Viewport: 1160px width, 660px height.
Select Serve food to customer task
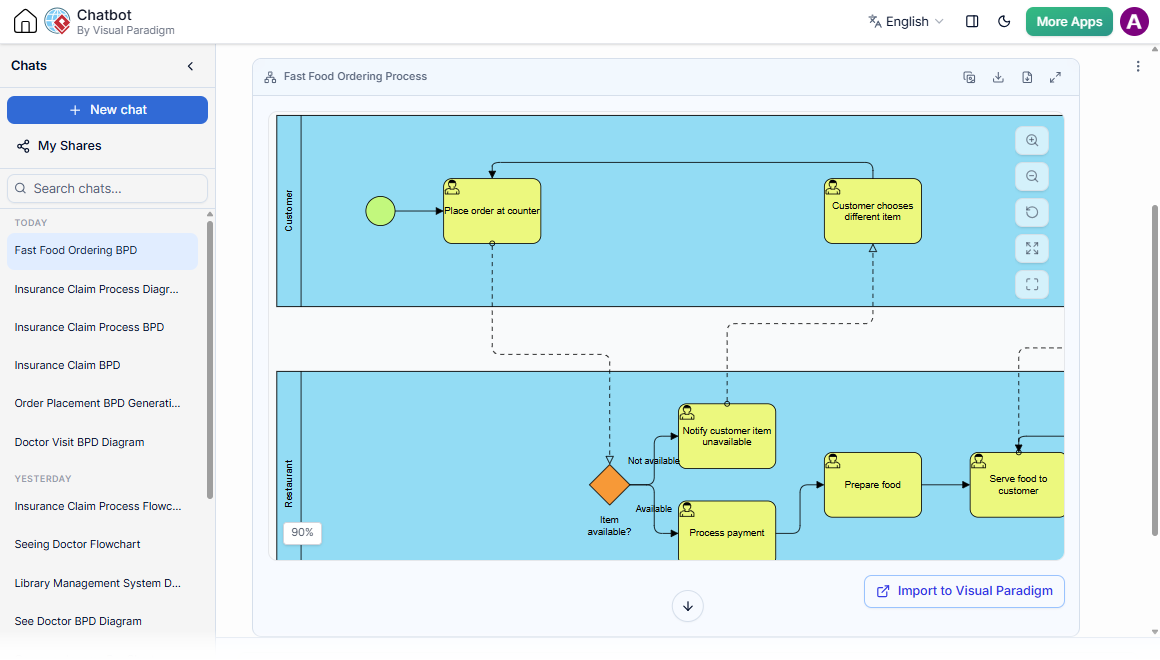tap(1017, 485)
